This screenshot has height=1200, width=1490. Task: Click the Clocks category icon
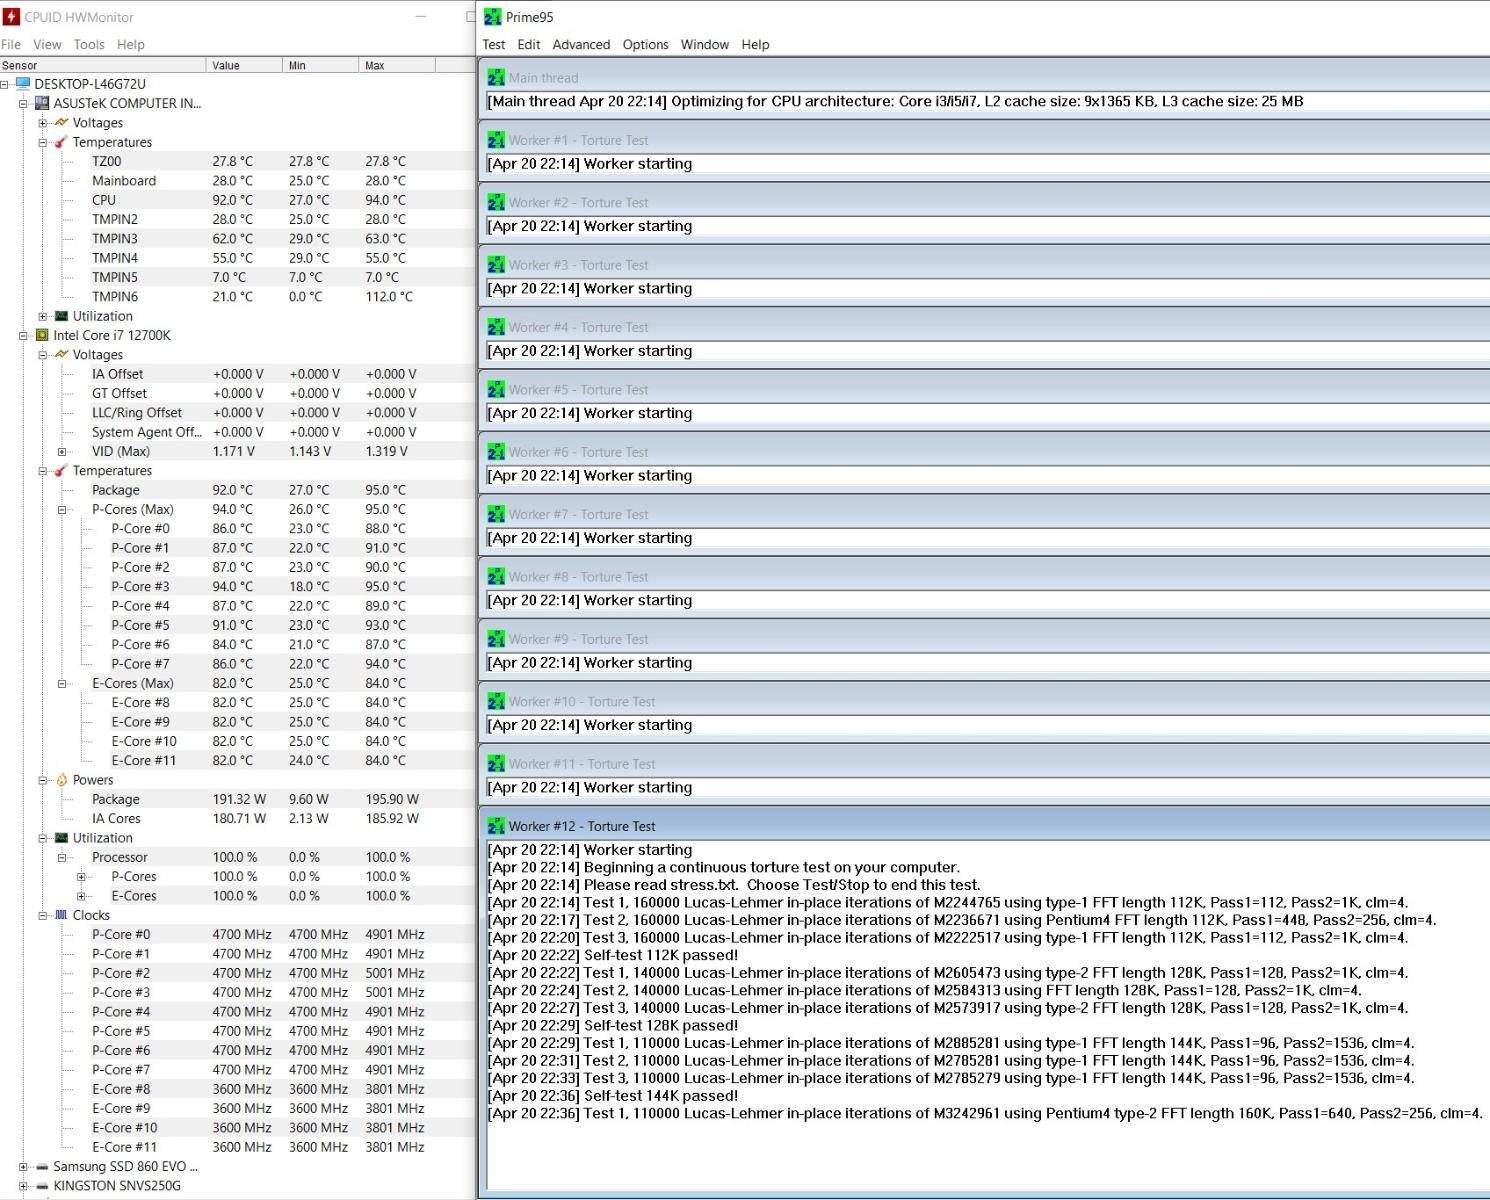pyautogui.click(x=62, y=915)
